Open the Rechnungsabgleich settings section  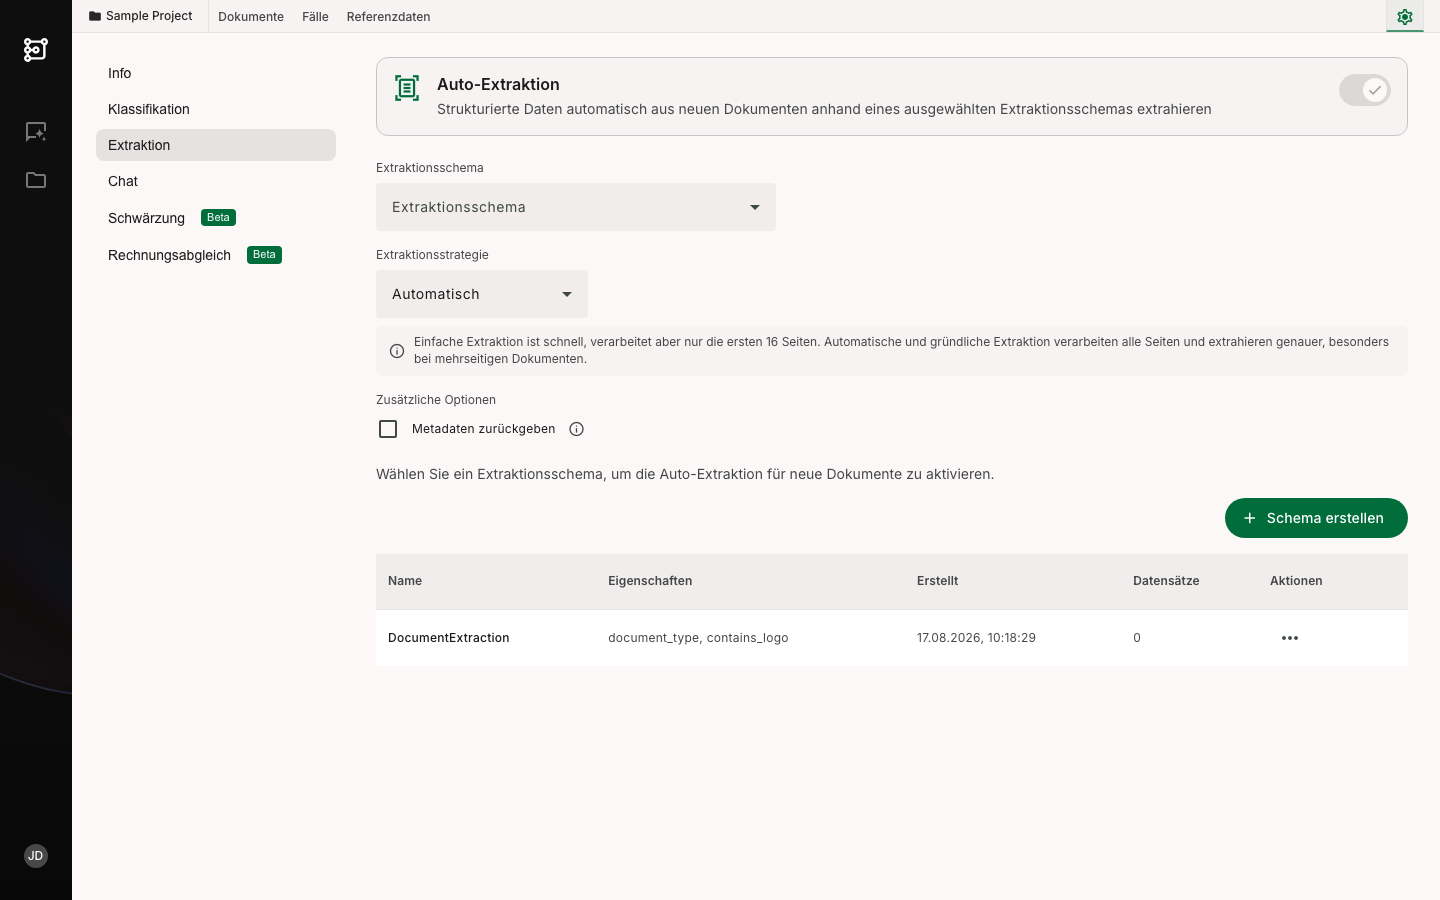coord(216,255)
